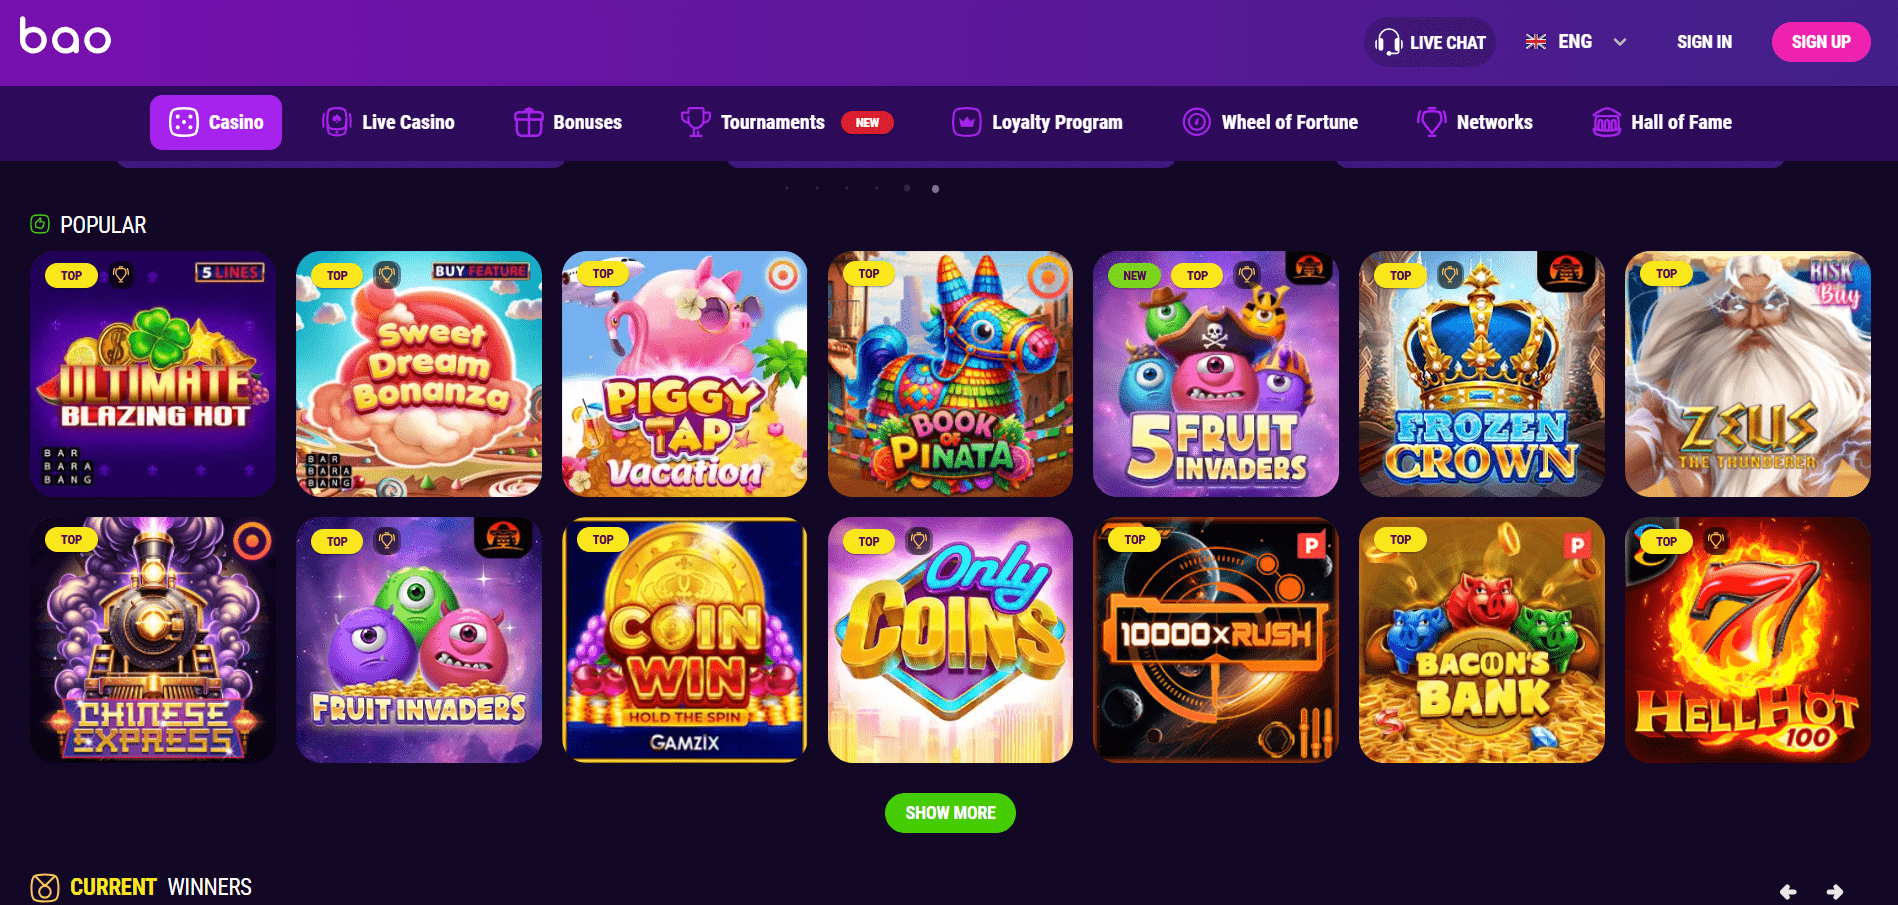Viewport: 1898px width, 905px height.
Task: Click the Bonuses gift box icon
Action: [528, 122]
